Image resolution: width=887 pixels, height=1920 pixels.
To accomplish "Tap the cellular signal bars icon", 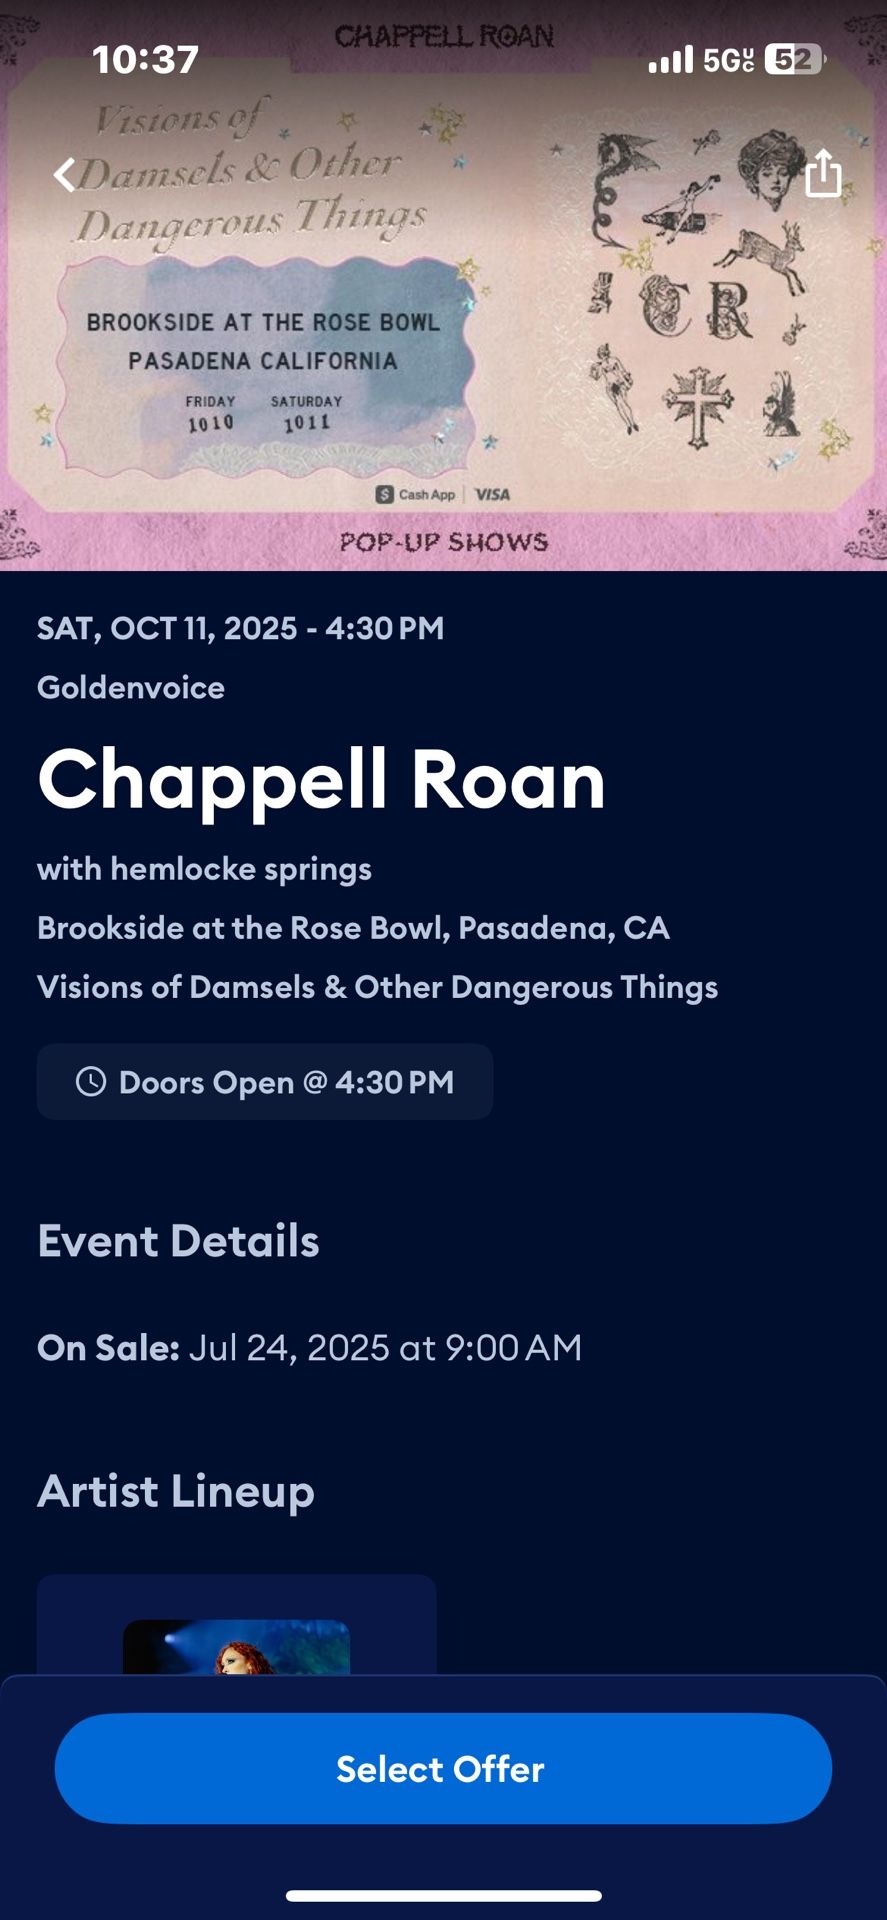I will click(x=670, y=60).
